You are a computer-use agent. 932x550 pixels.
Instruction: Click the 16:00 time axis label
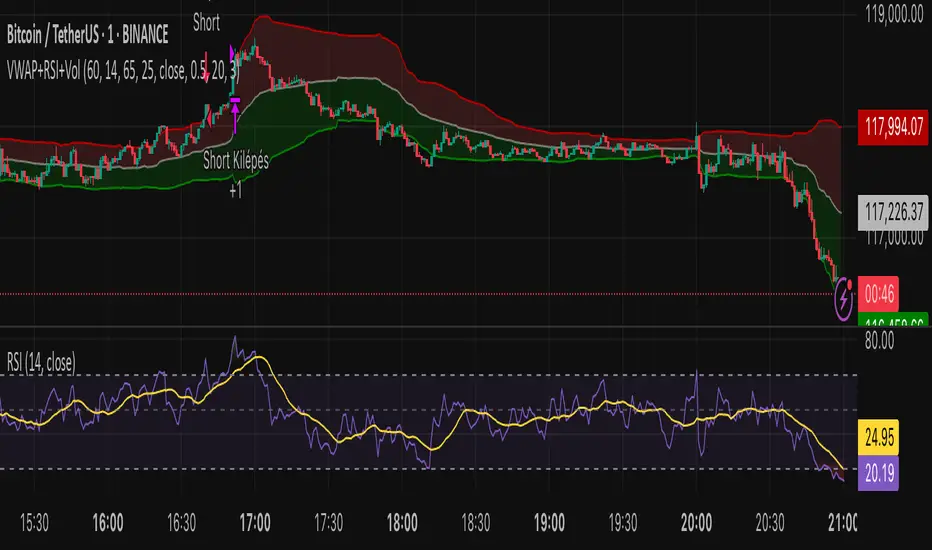(x=108, y=523)
